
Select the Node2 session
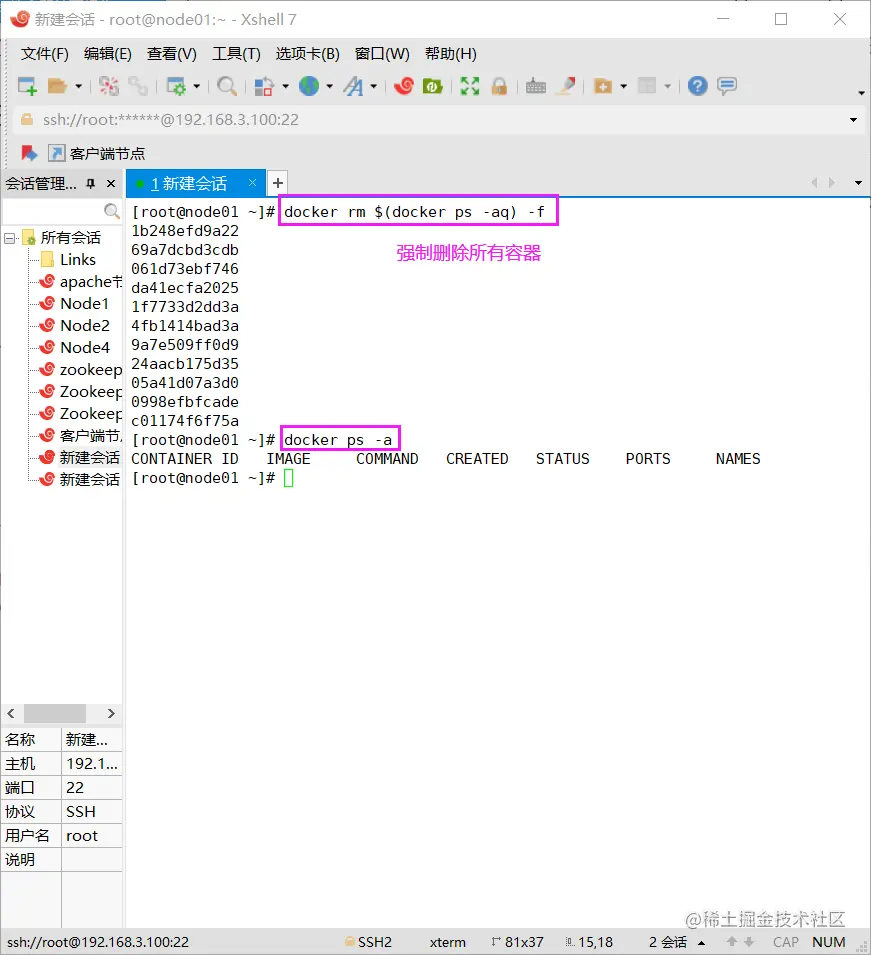click(x=75, y=326)
